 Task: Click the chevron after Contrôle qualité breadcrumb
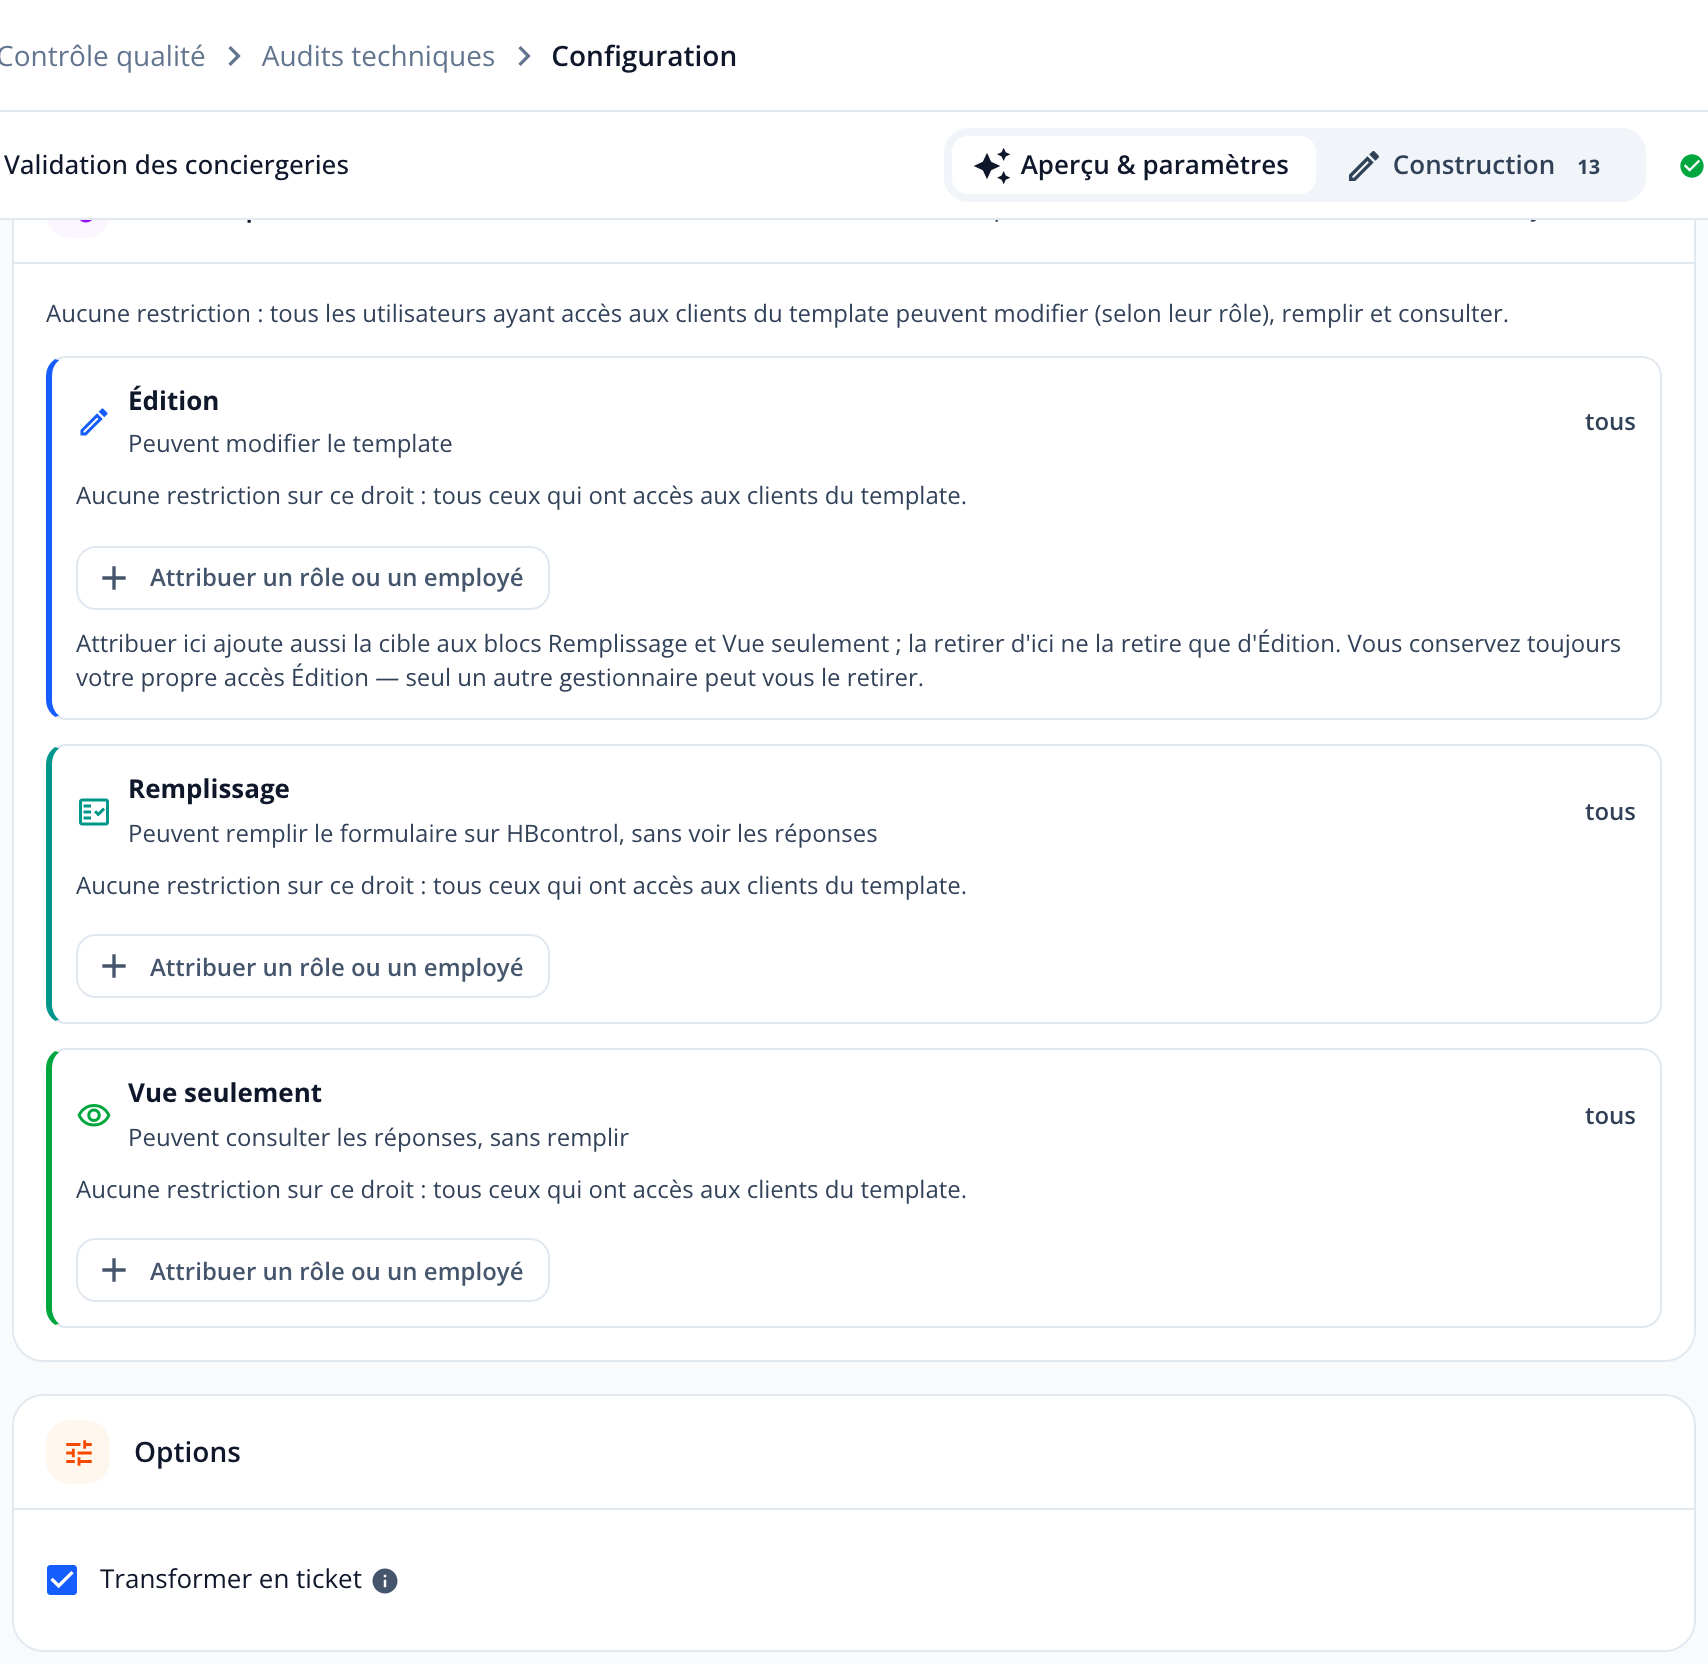pos(234,57)
